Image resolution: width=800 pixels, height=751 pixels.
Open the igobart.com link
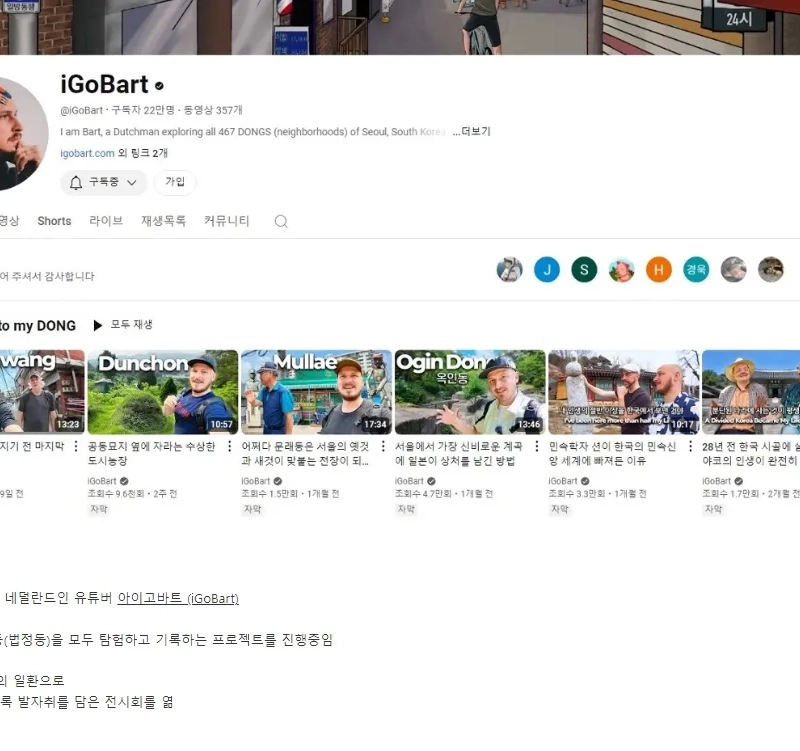(87, 153)
